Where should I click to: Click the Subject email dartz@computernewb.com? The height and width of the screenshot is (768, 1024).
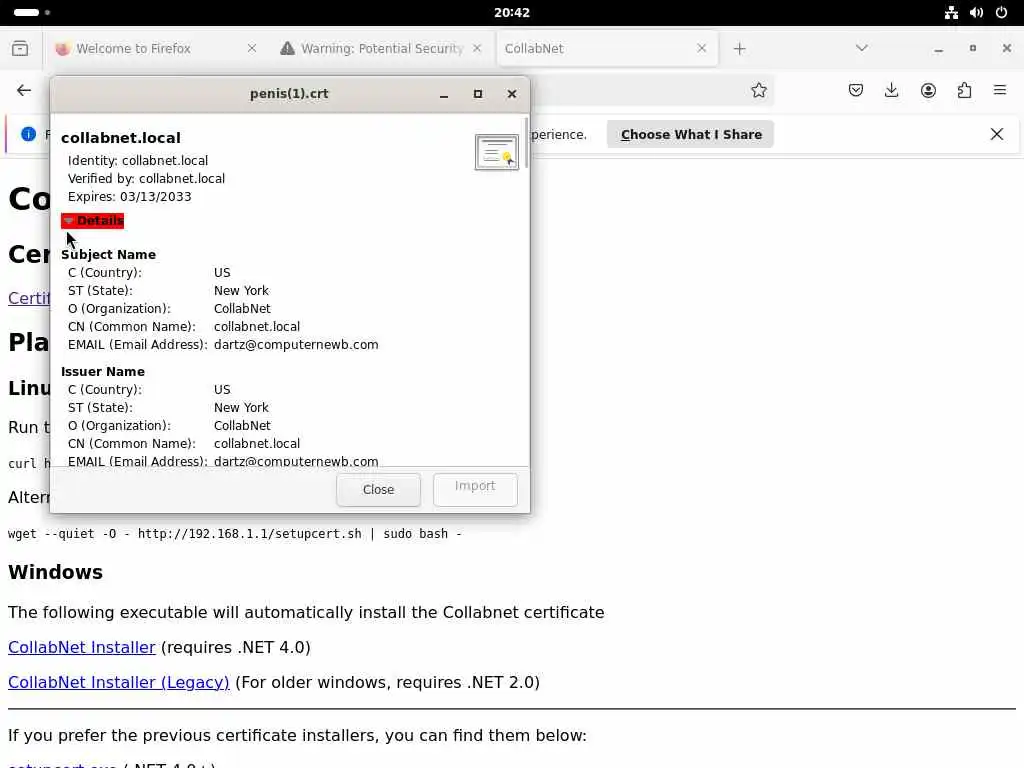(x=296, y=344)
